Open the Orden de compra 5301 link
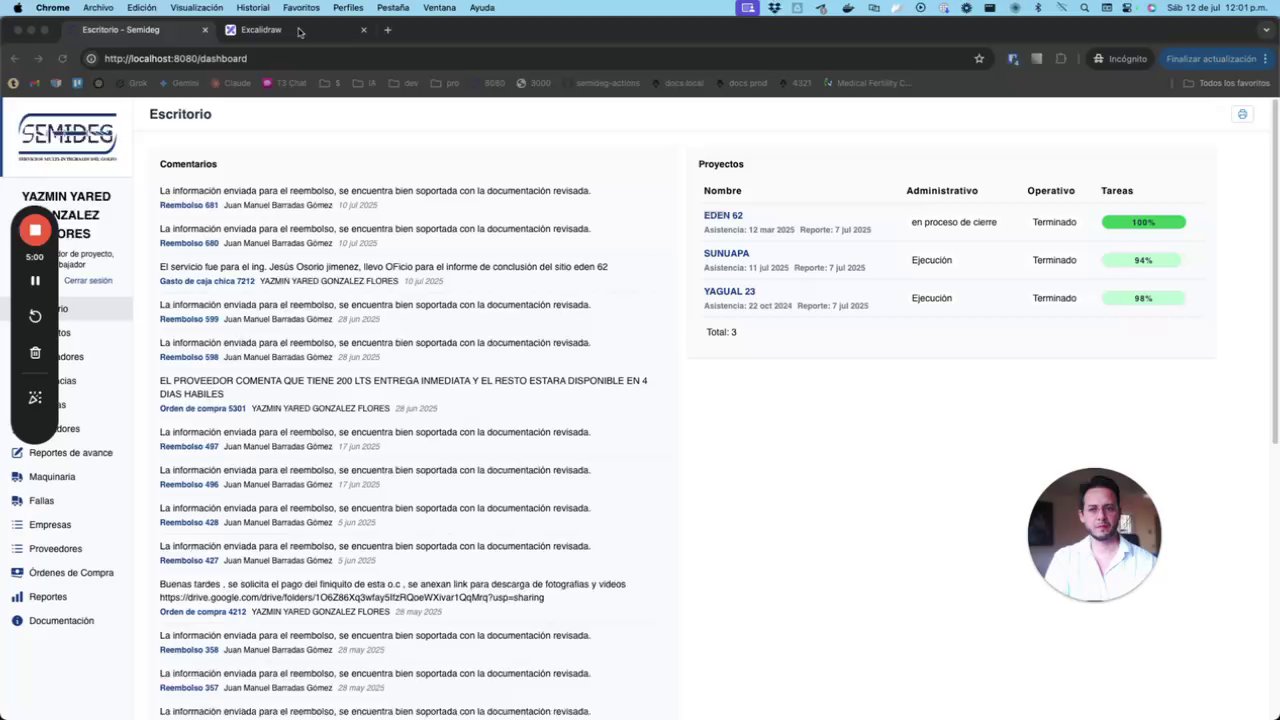1280x720 pixels. coord(203,409)
